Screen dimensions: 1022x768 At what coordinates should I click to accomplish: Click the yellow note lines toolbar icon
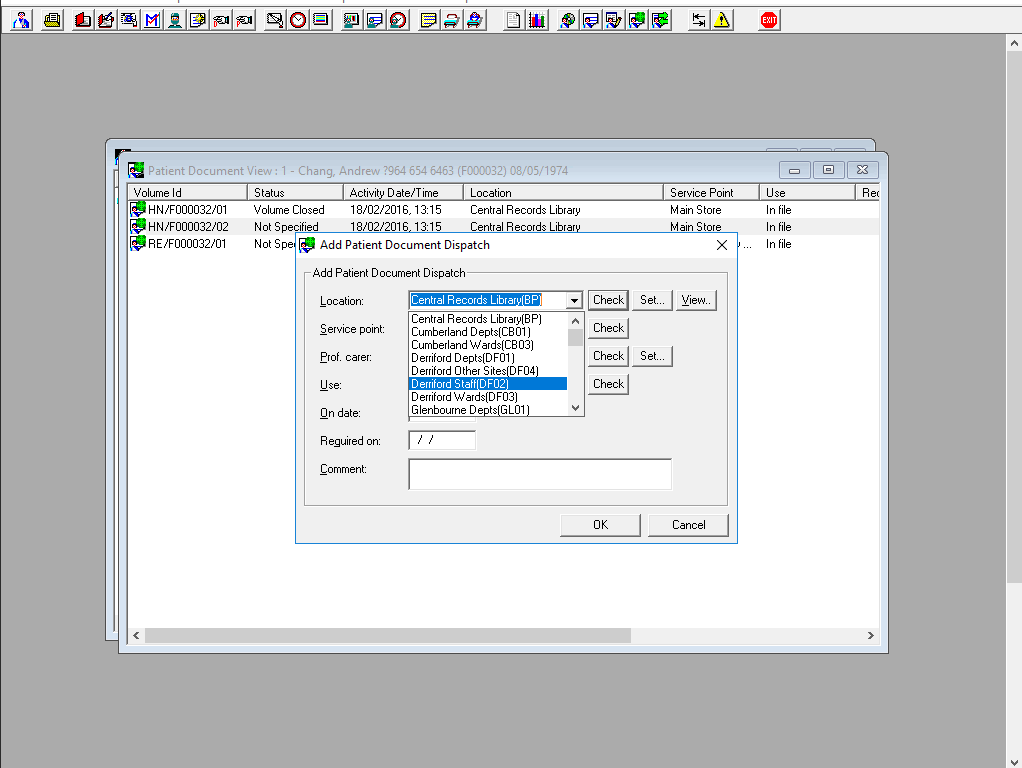coord(428,20)
